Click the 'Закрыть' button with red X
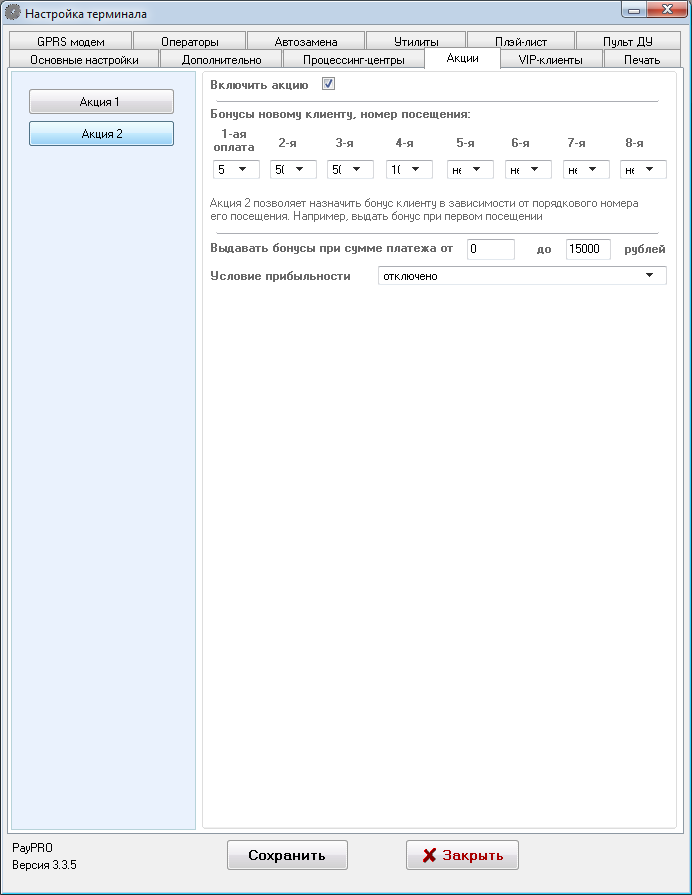The width and height of the screenshot is (692, 895). (462, 856)
